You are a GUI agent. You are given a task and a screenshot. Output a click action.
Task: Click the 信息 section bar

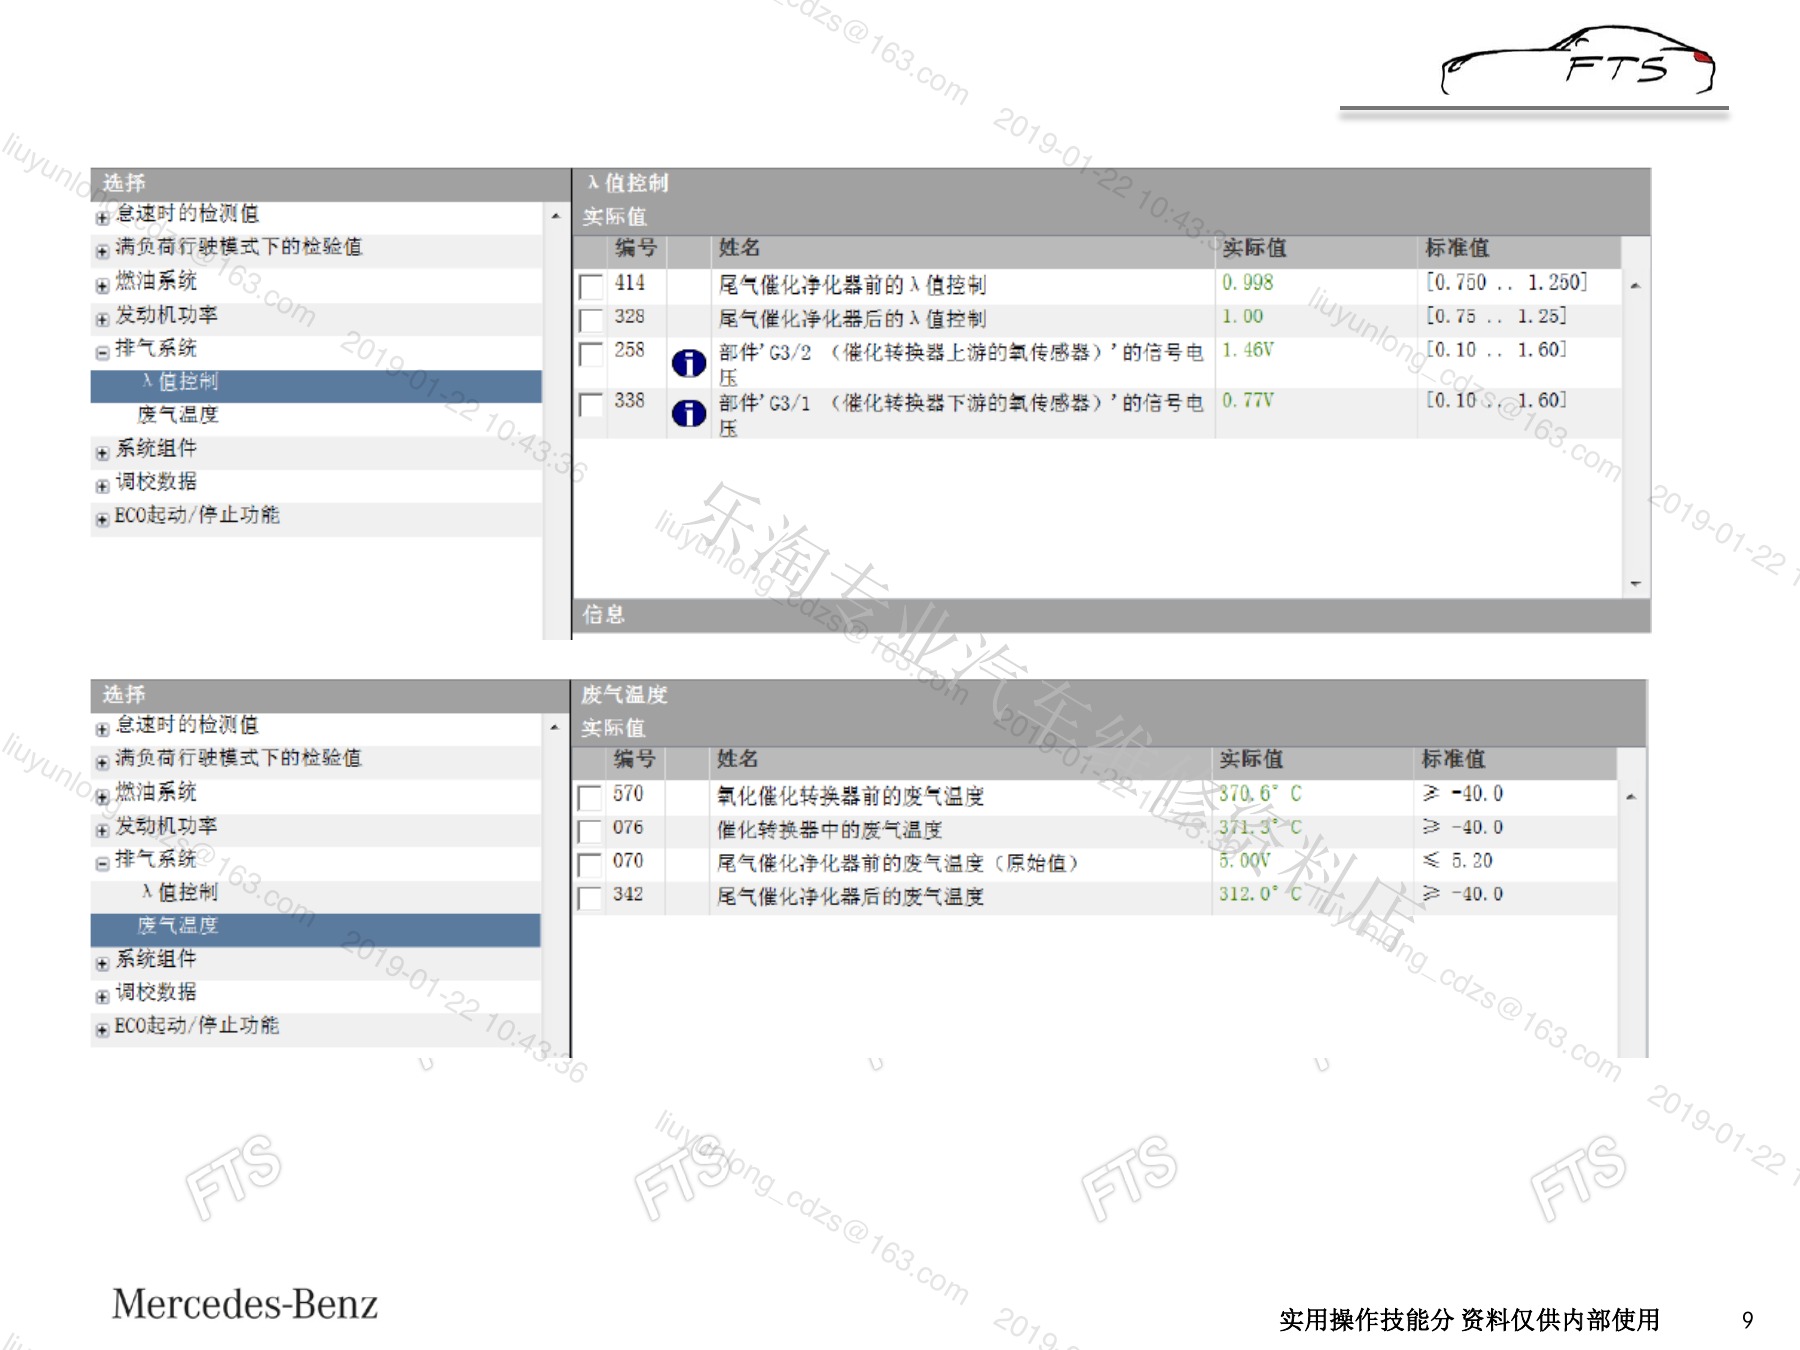(1111, 615)
